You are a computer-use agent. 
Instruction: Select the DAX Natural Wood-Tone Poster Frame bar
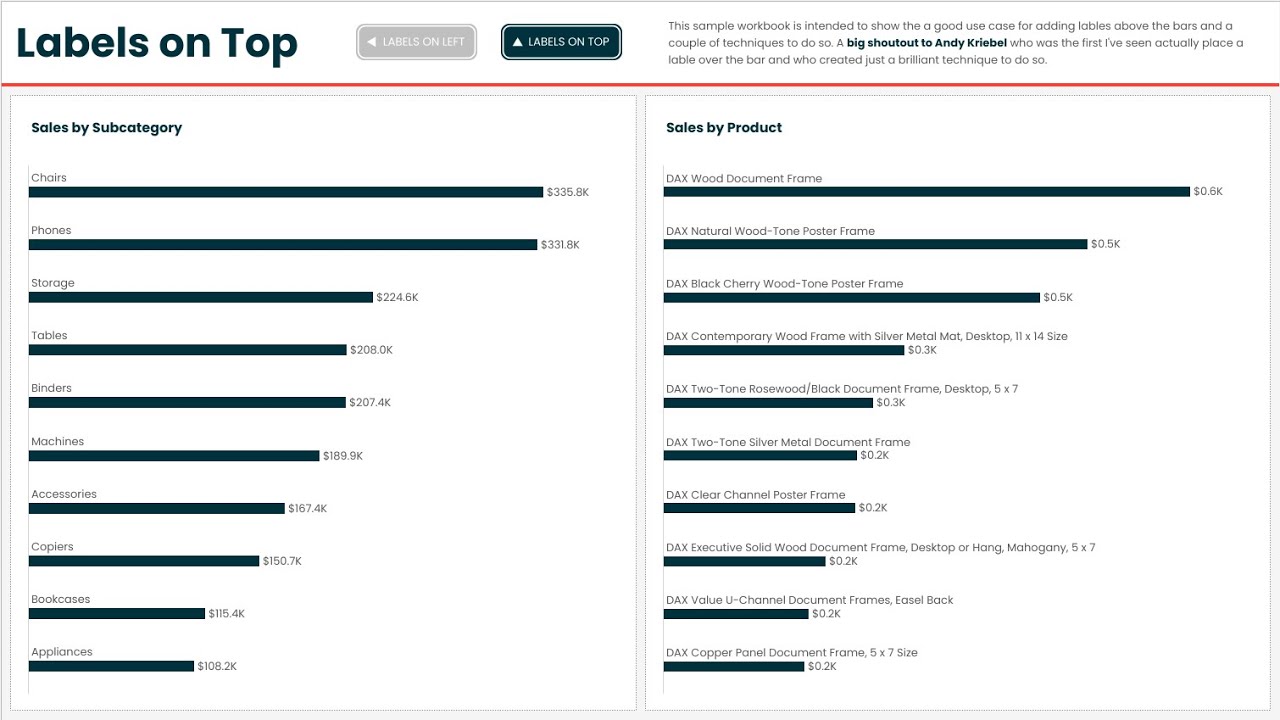[875, 244]
